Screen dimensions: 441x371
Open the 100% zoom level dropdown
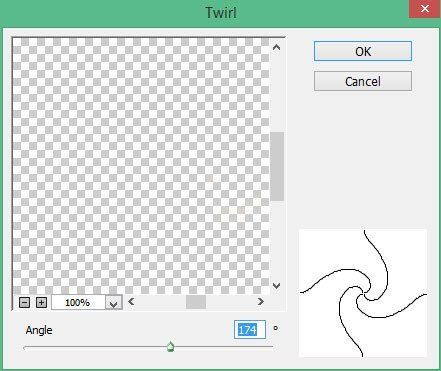(x=114, y=303)
